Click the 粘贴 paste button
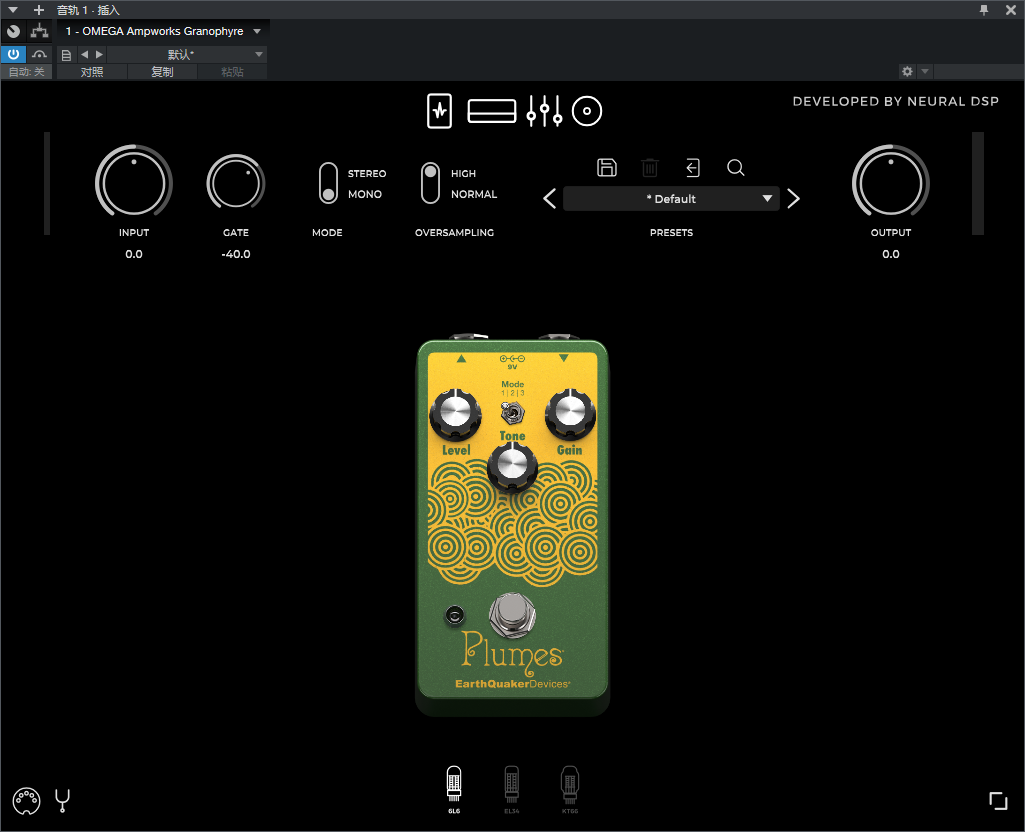Image resolution: width=1025 pixels, height=832 pixels. click(232, 72)
